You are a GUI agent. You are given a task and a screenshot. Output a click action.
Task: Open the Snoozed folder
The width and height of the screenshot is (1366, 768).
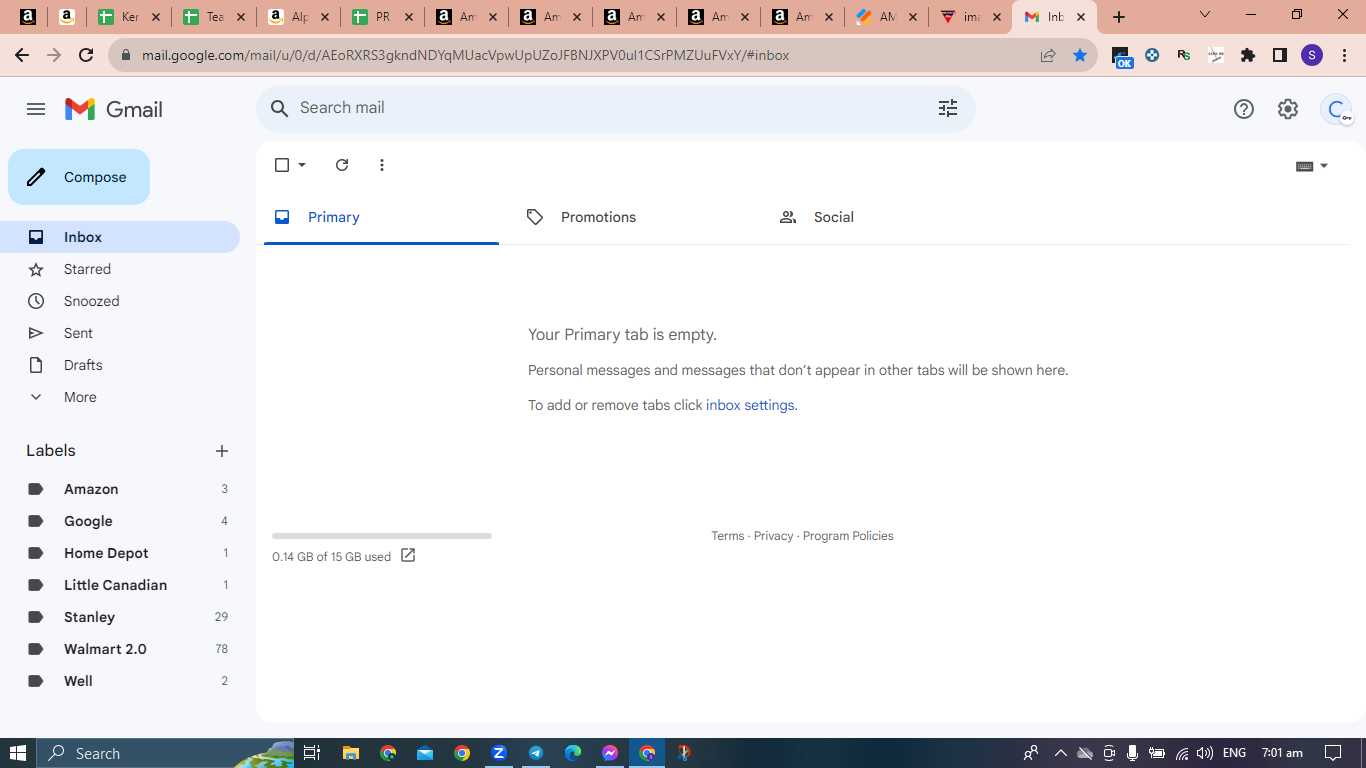pos(120,301)
